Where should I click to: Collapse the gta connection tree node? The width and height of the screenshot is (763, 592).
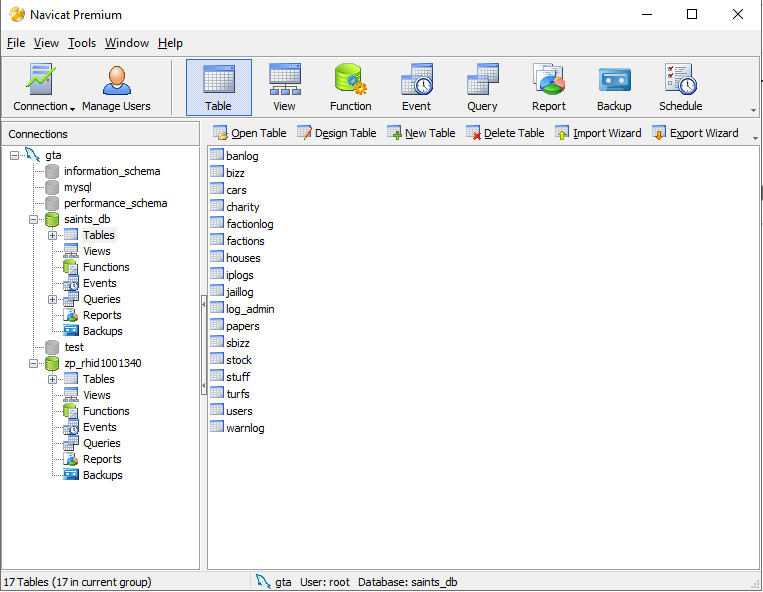pyautogui.click(x=14, y=155)
